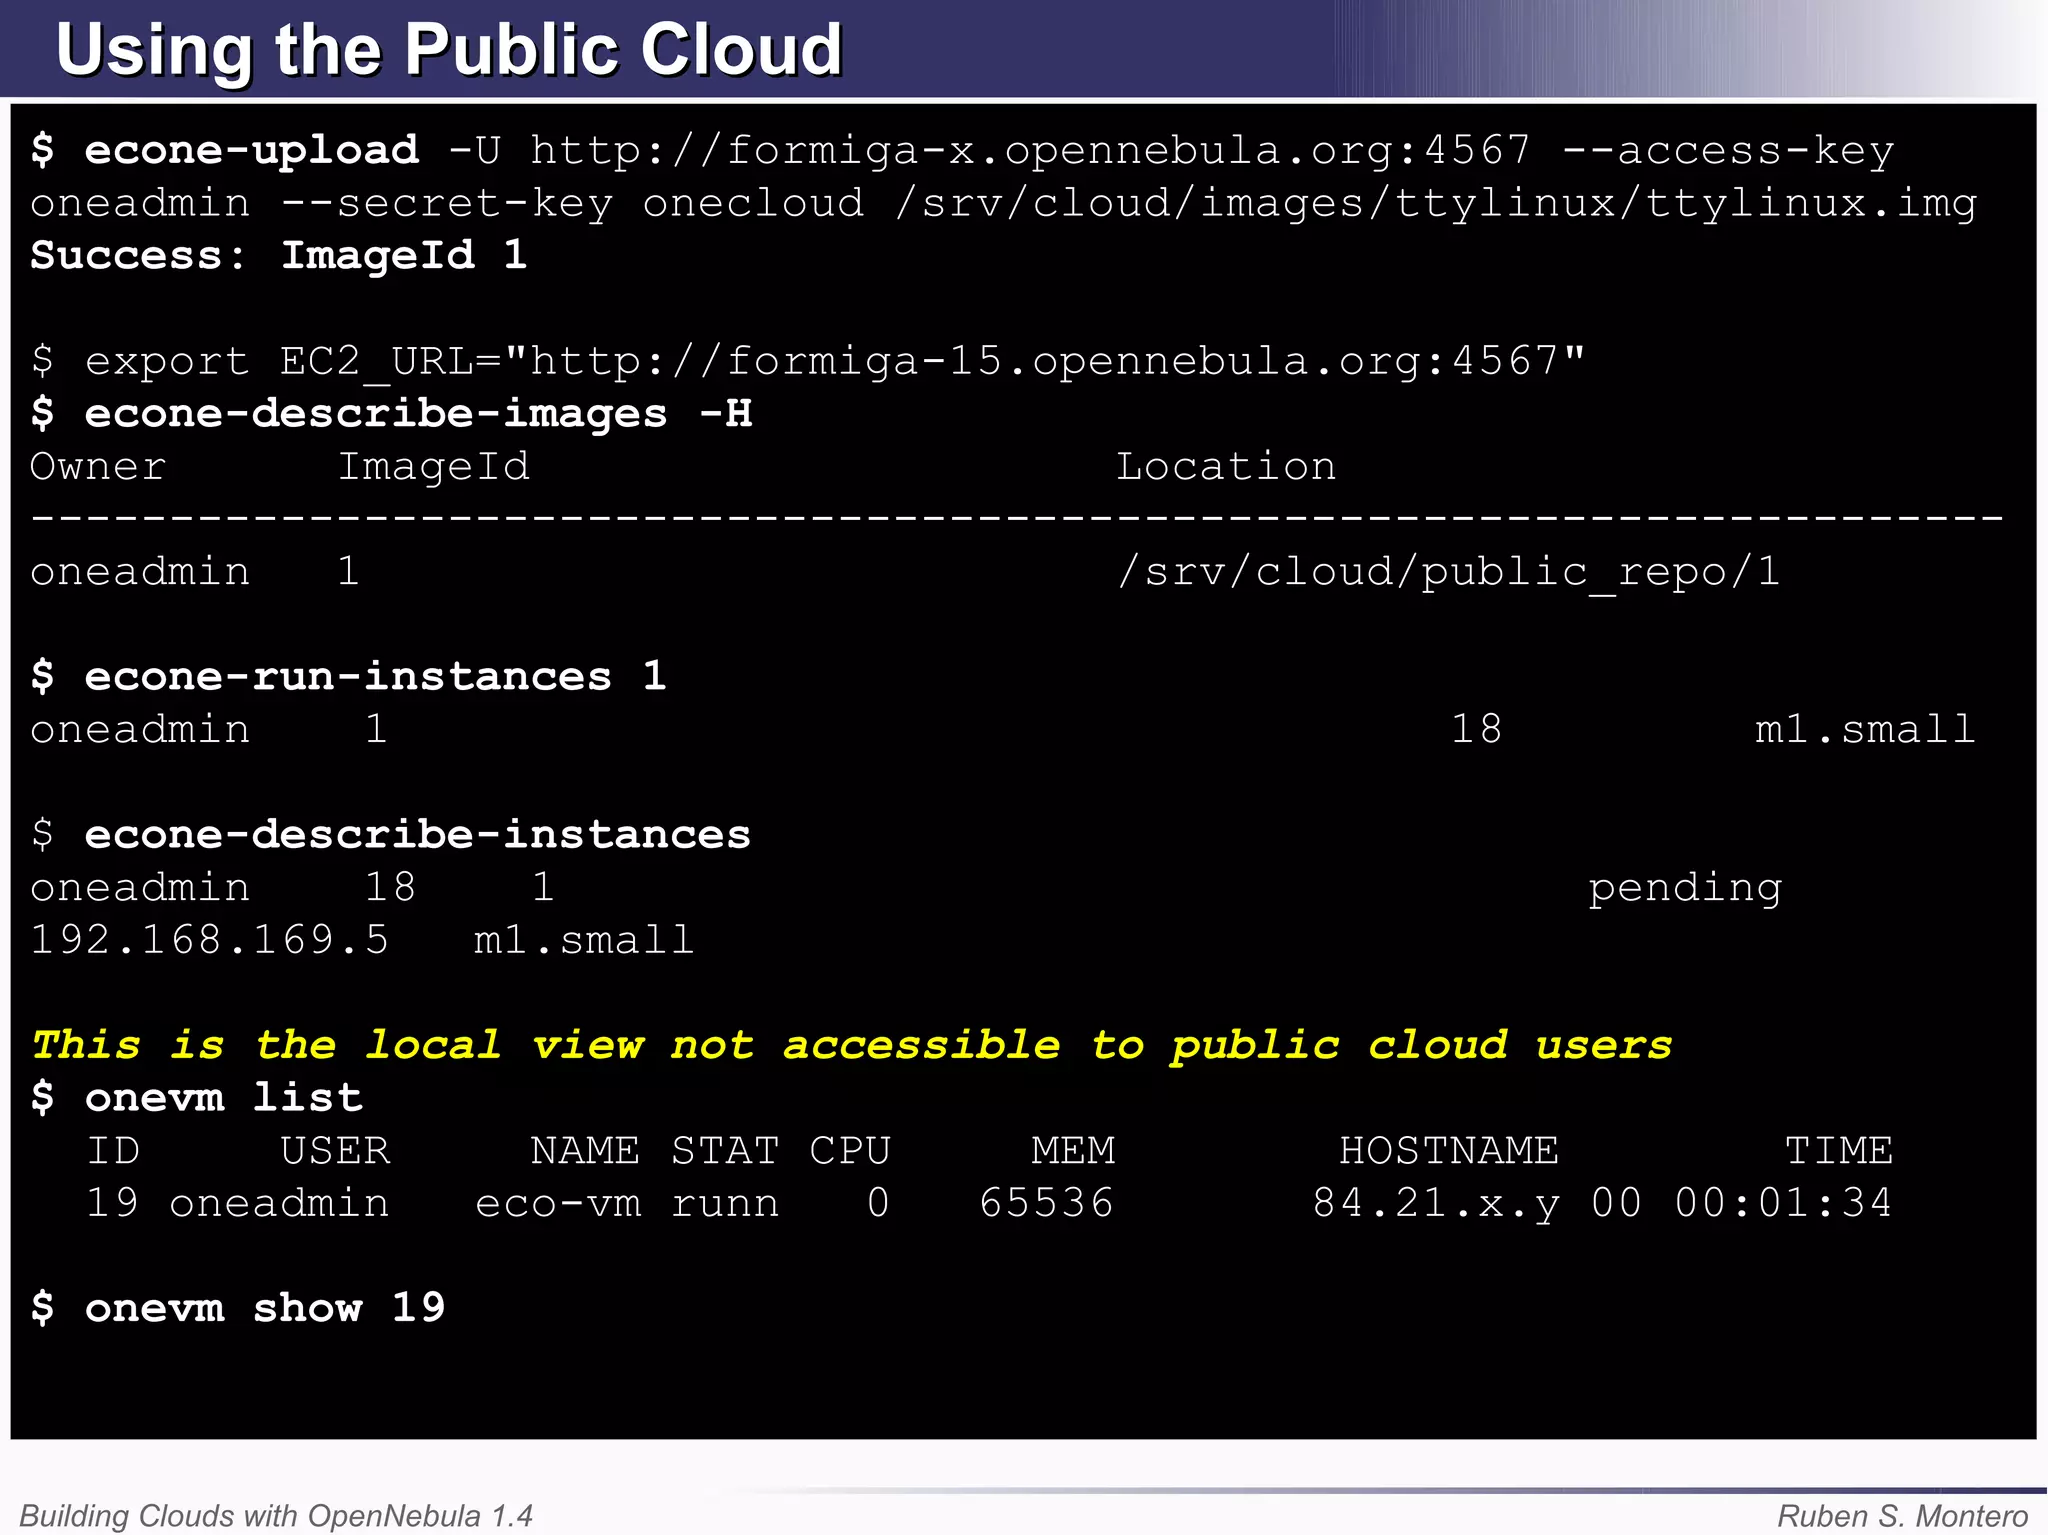Click the VM name 'eco-vm'

click(558, 1203)
